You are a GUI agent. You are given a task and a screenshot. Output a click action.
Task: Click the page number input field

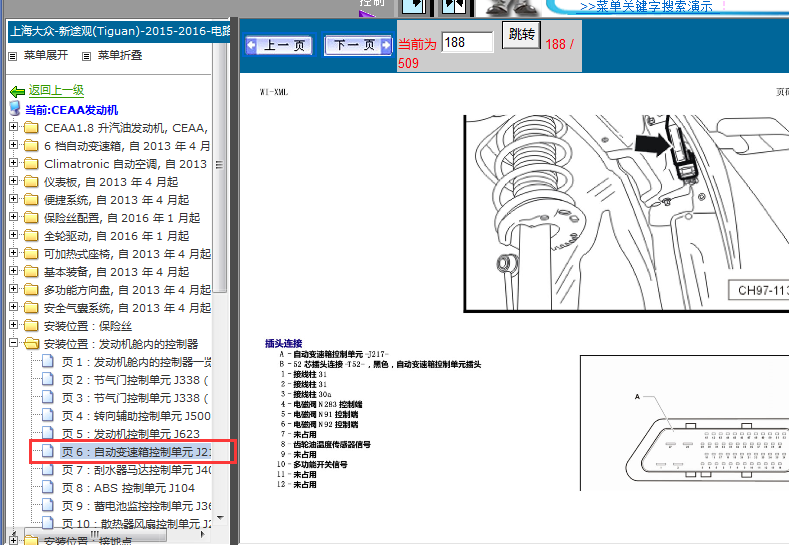(x=467, y=42)
